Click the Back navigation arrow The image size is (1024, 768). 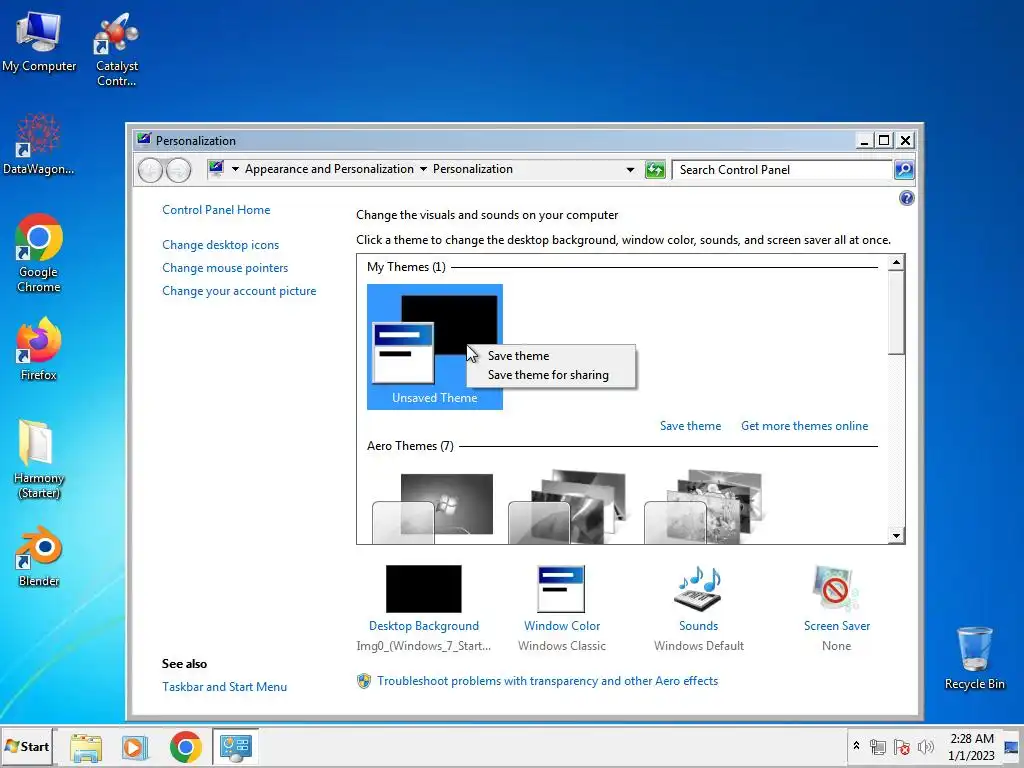150,170
